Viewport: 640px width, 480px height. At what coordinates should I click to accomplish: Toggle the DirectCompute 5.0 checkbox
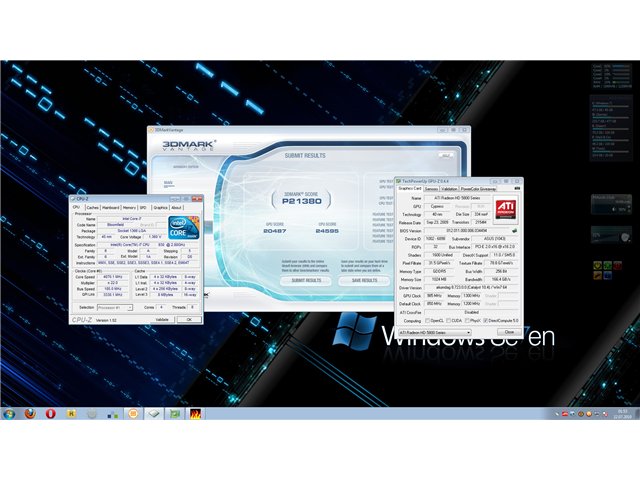click(x=485, y=321)
